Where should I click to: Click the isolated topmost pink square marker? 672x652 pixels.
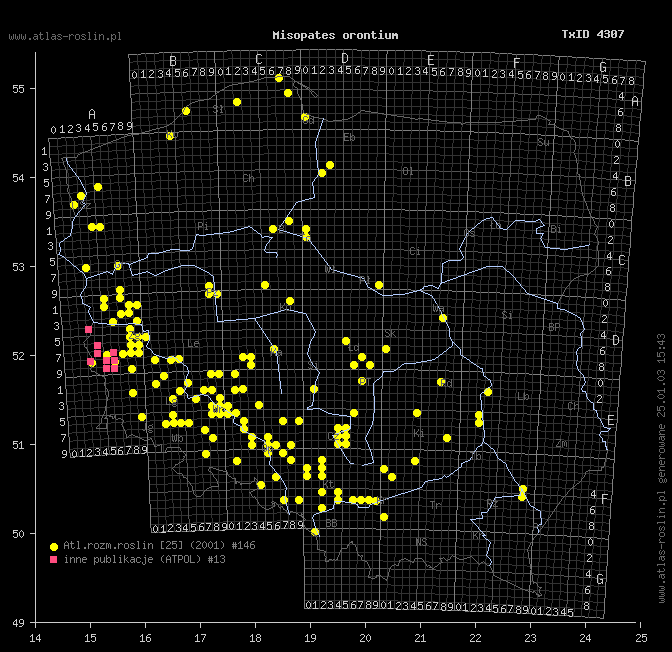[x=88, y=330]
